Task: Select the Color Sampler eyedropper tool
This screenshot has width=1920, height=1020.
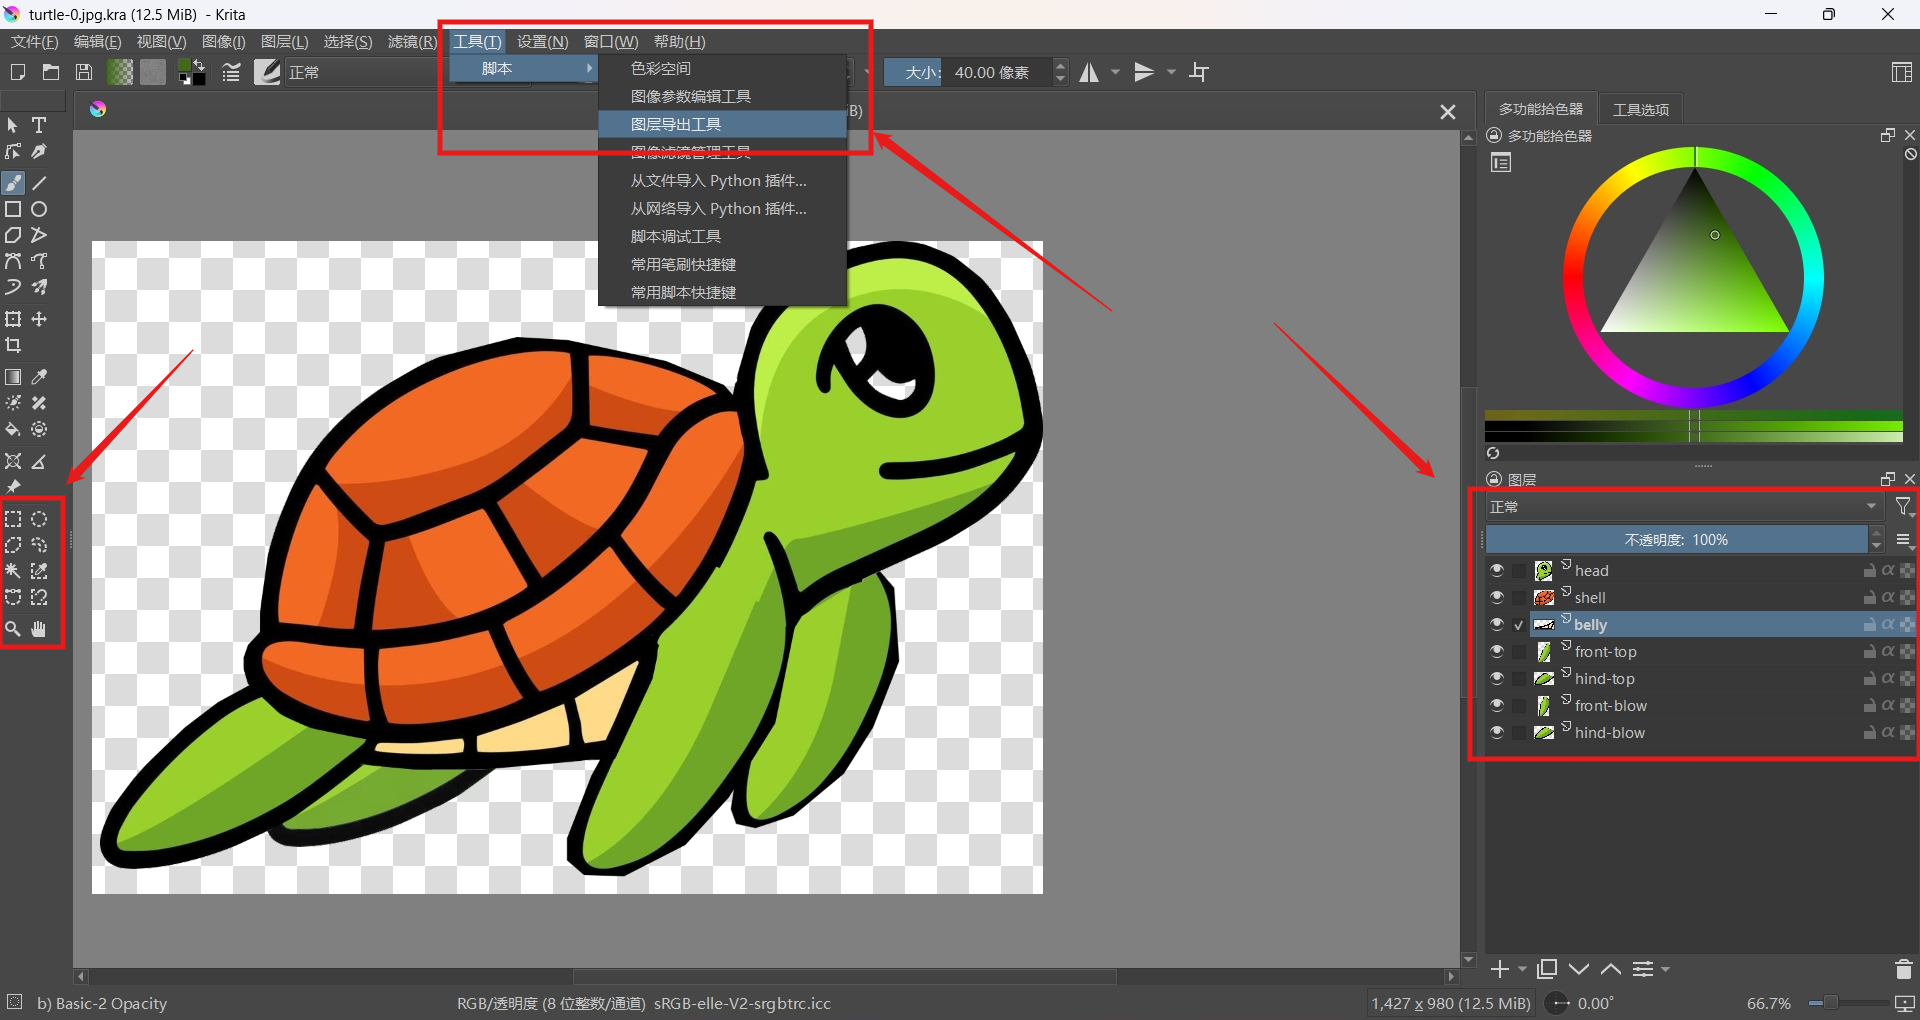Action: (x=39, y=377)
